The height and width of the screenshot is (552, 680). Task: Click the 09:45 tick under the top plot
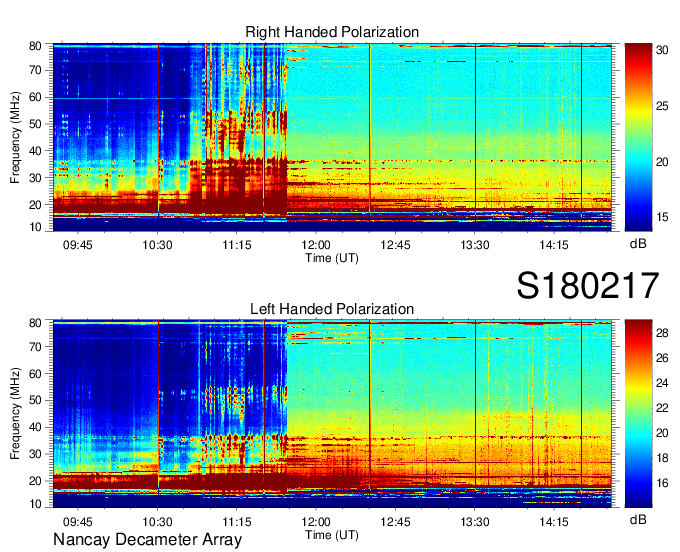(x=78, y=245)
